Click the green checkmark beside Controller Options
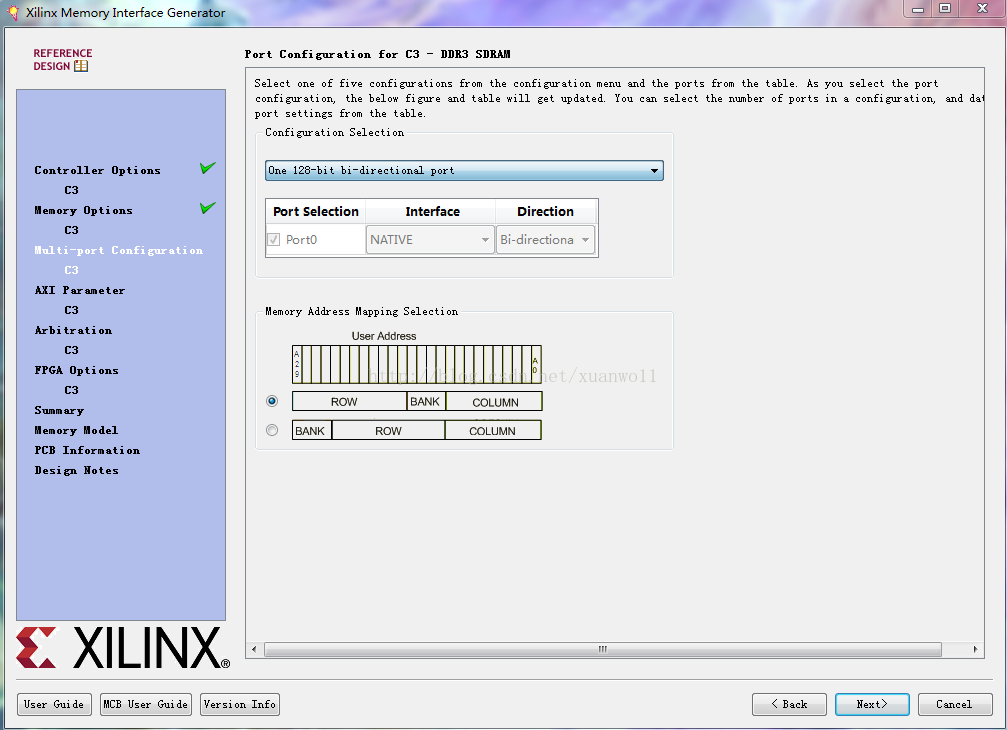1007x730 pixels. (207, 168)
